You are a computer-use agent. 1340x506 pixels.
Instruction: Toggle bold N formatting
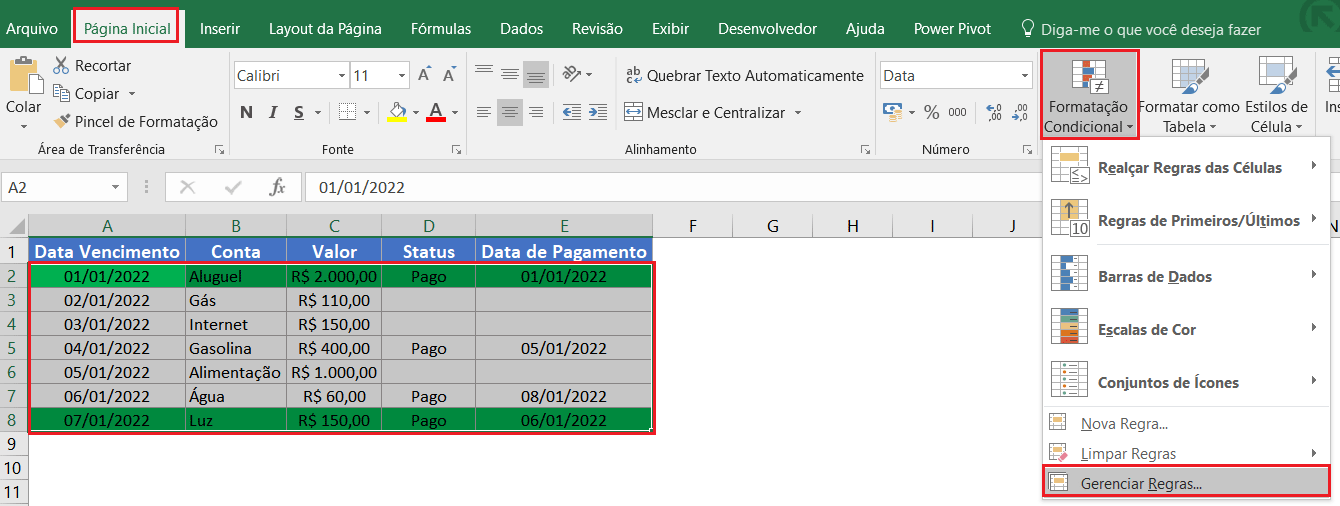(246, 112)
